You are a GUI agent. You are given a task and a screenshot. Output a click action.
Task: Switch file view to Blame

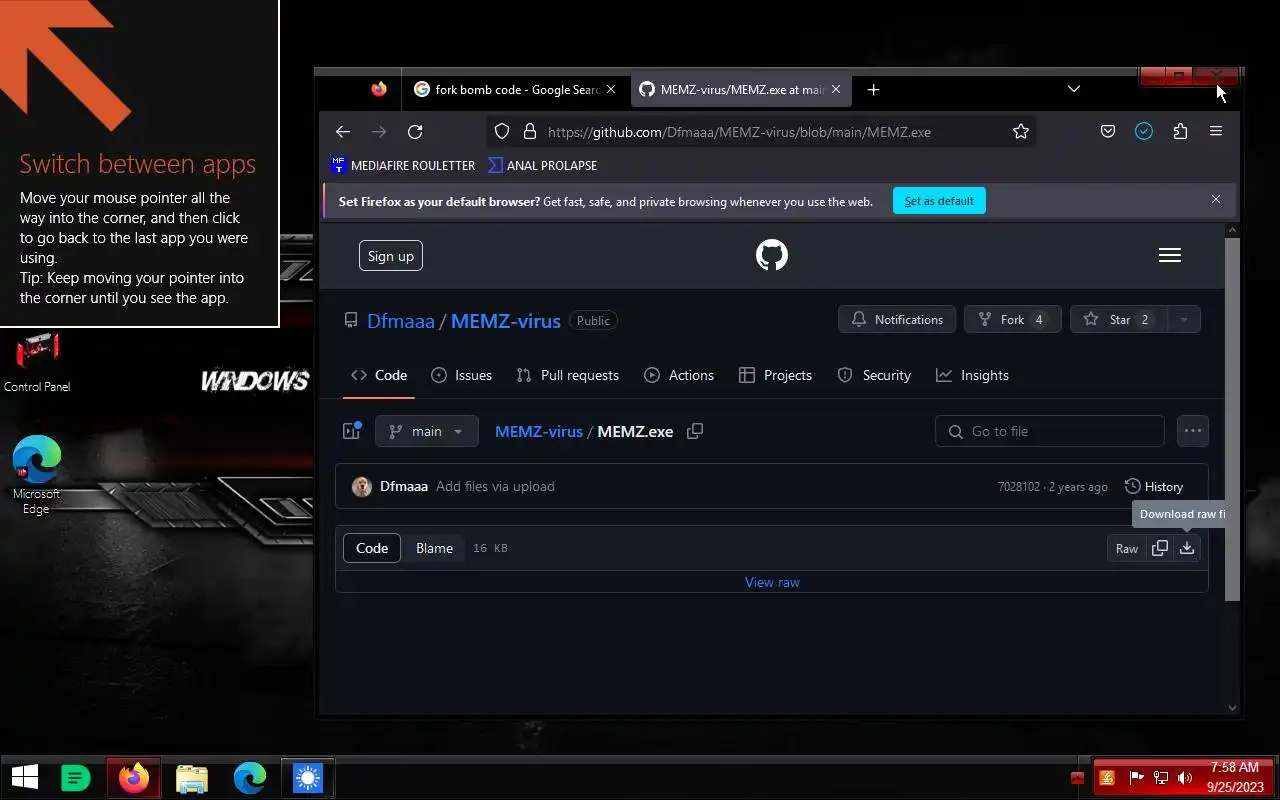[x=434, y=548]
